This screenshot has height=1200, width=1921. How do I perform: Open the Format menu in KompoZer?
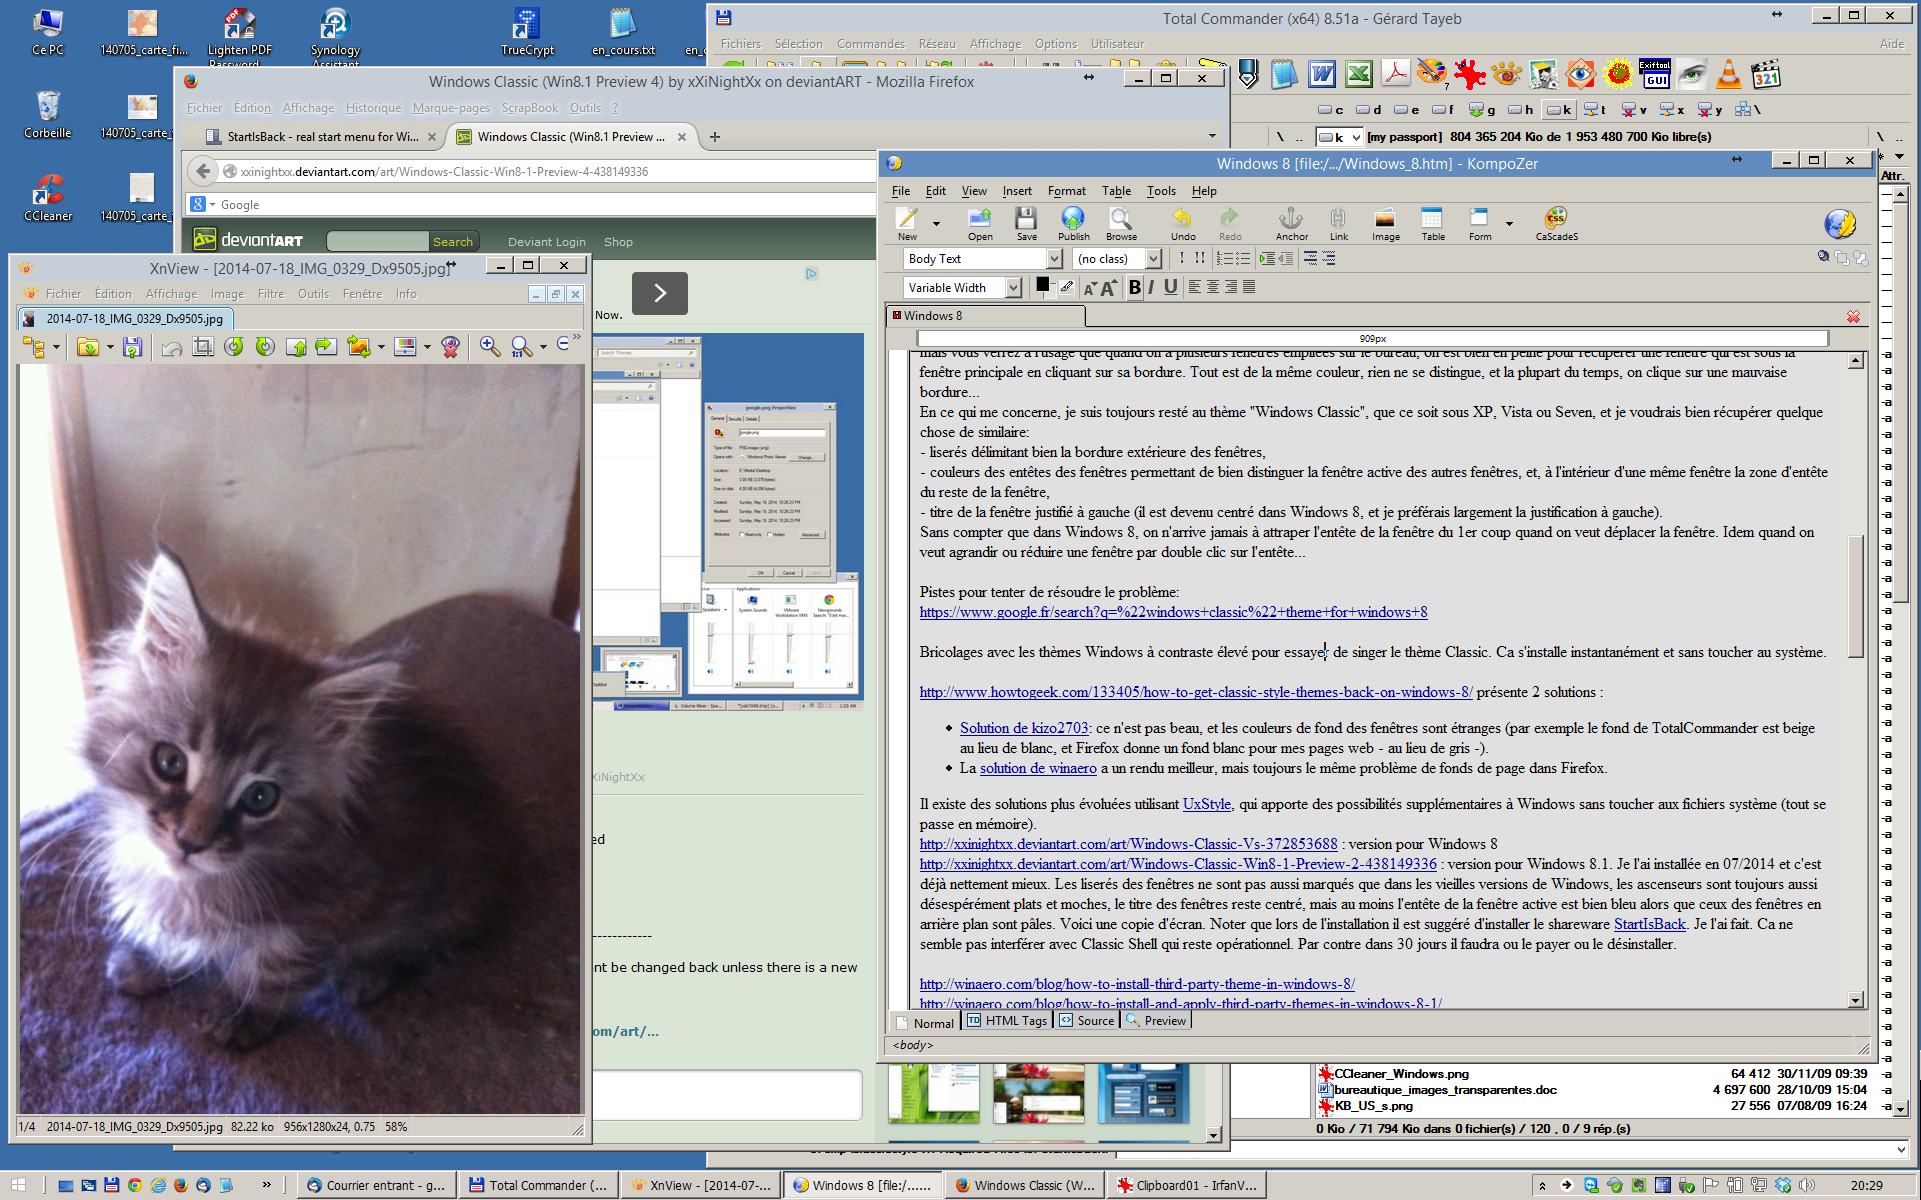pos(1066,191)
